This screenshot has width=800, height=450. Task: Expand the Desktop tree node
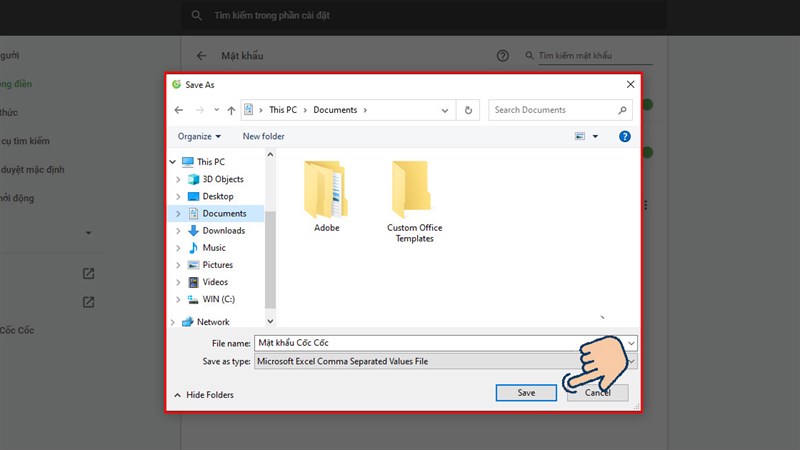pos(178,196)
